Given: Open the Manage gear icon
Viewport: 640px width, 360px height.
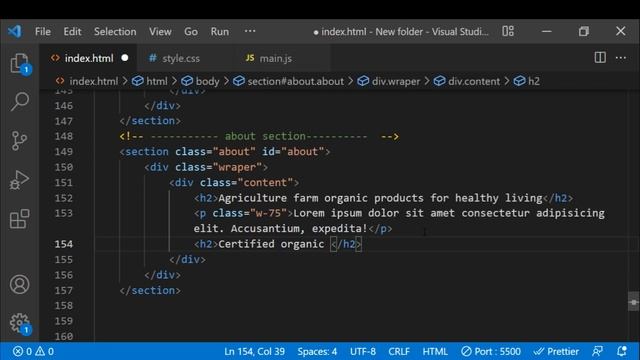Looking at the screenshot, I should (20, 323).
